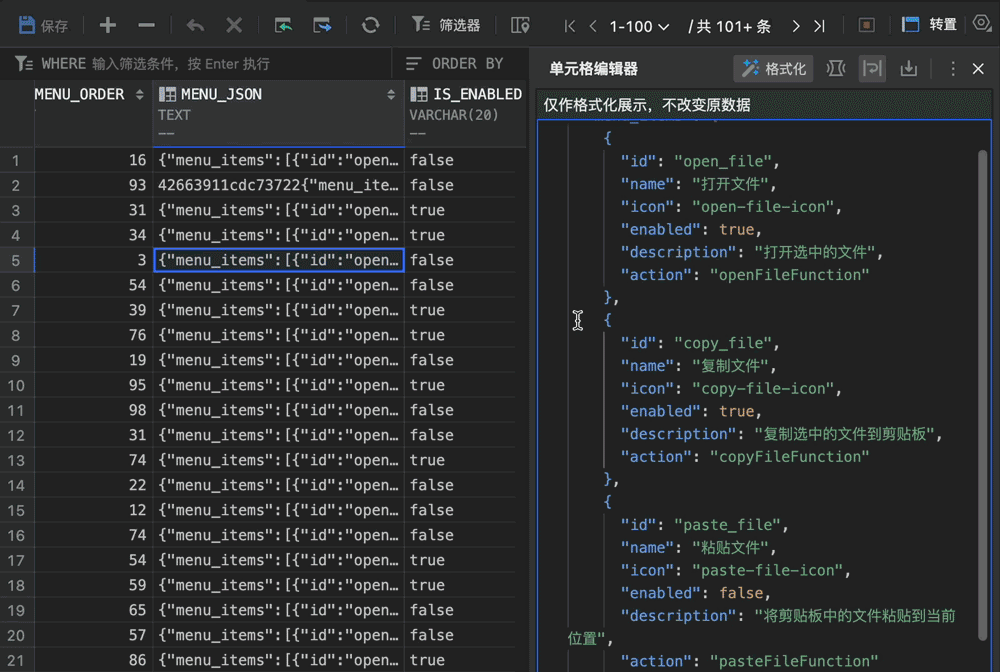Select row number 5
The image size is (1000, 672).
tap(15, 261)
